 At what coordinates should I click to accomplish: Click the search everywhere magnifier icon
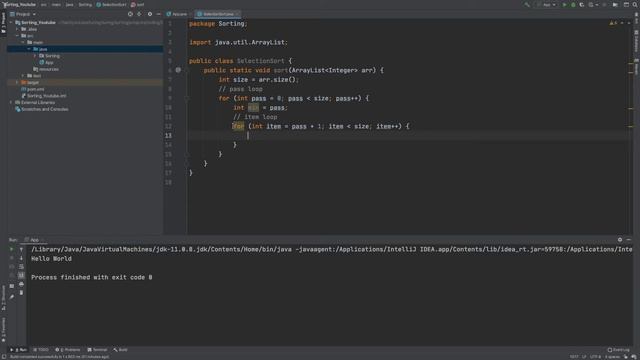(x=635, y=5)
